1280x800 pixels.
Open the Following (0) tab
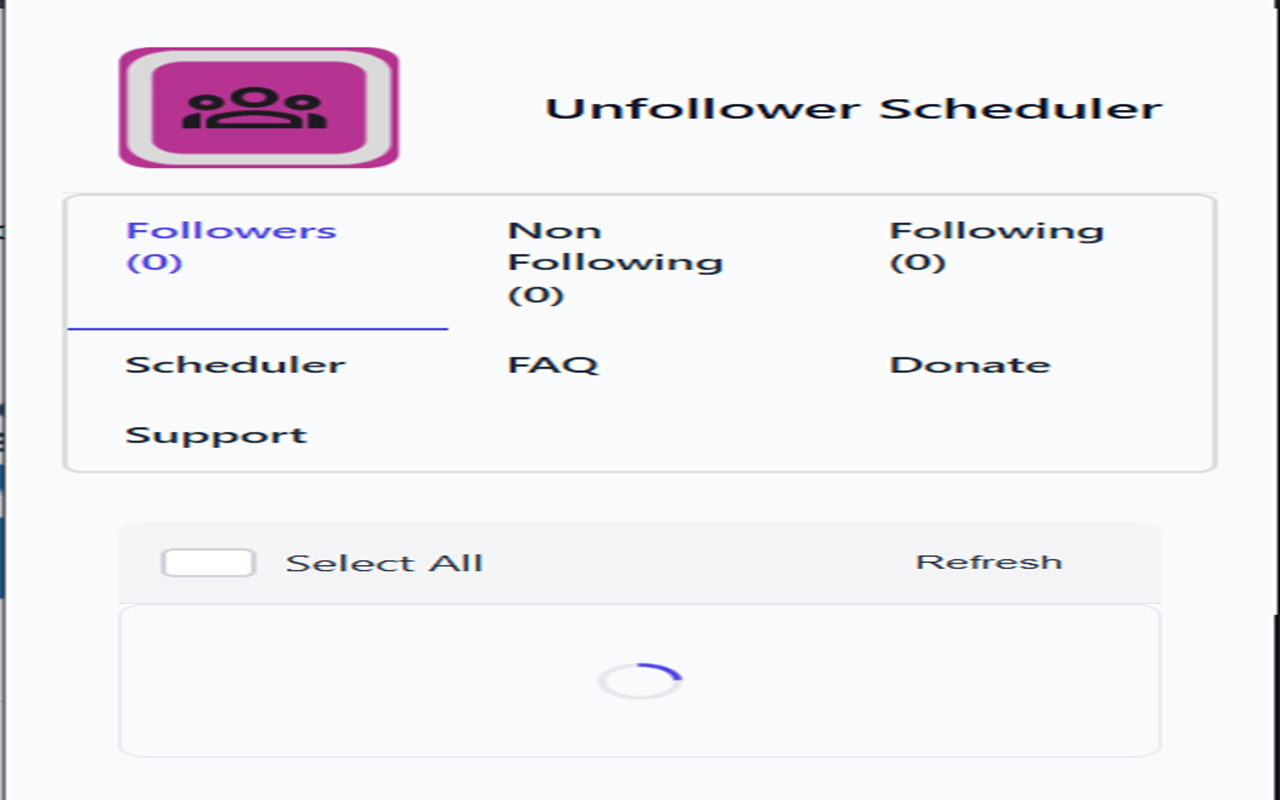point(995,245)
